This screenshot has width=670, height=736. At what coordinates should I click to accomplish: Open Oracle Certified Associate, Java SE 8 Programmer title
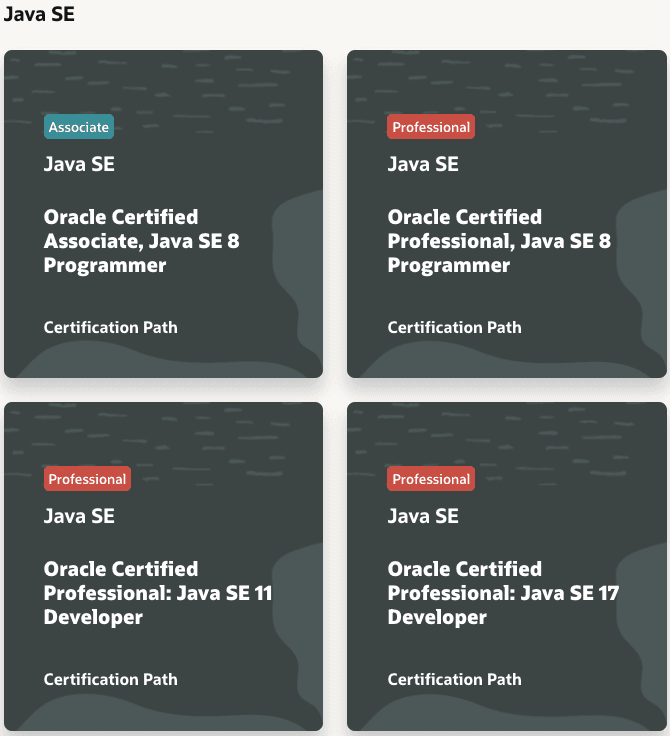click(x=142, y=241)
